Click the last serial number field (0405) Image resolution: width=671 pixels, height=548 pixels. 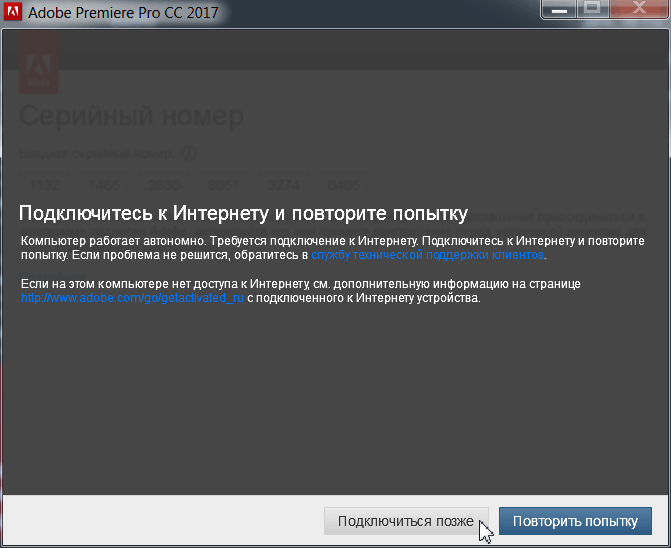pyautogui.click(x=343, y=185)
